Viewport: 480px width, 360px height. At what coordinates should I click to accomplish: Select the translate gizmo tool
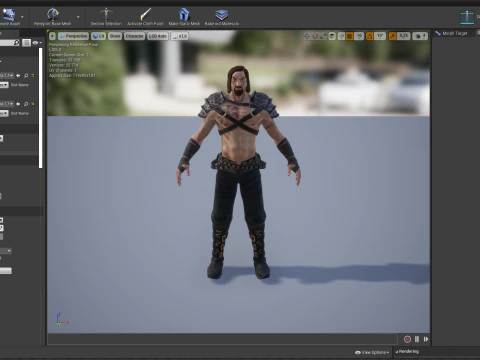[x=307, y=36]
